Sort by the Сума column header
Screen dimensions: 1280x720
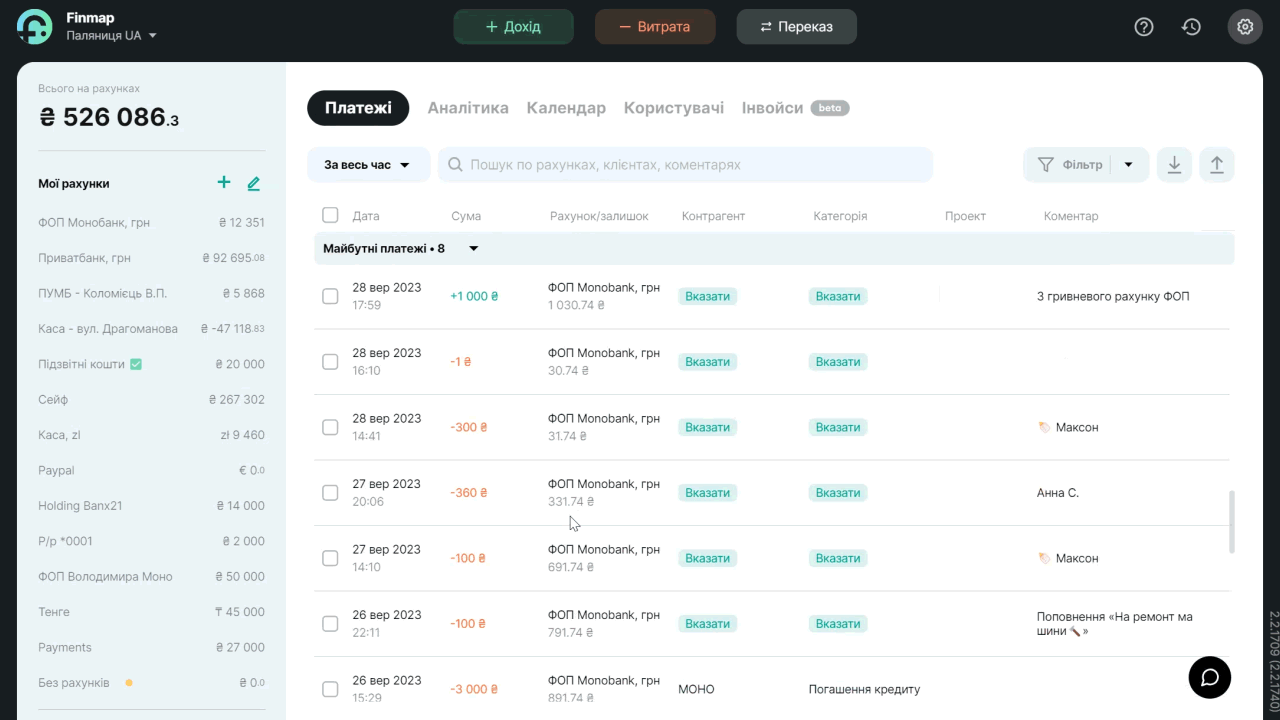(466, 216)
